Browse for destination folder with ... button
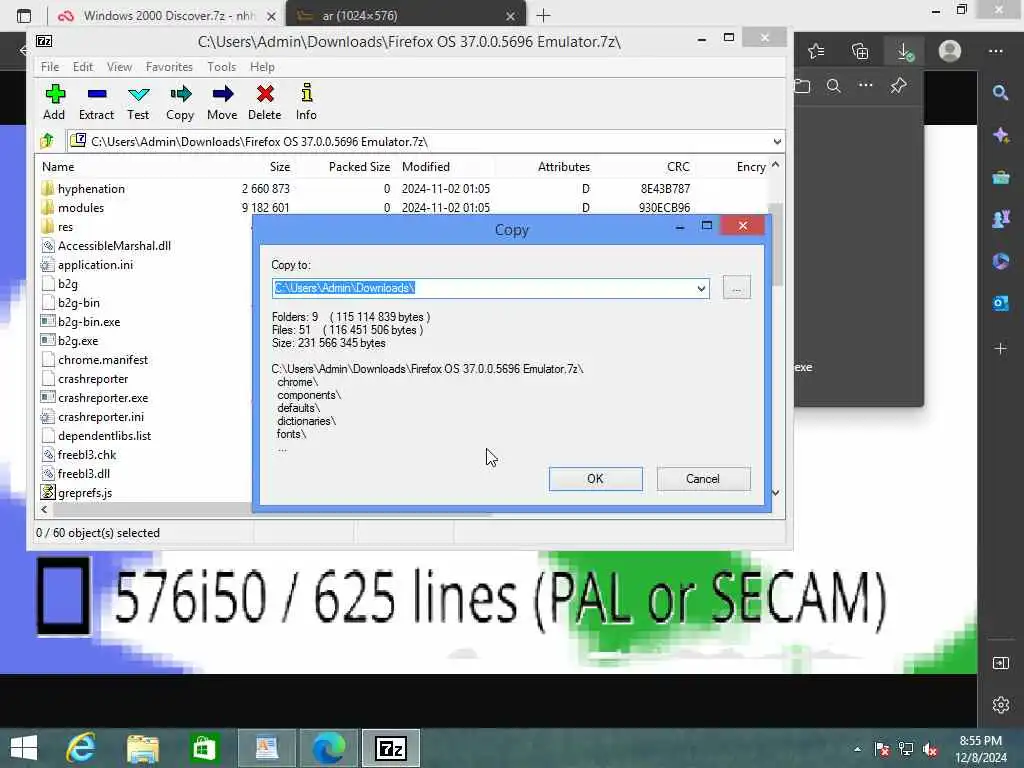Image resolution: width=1024 pixels, height=768 pixels. click(737, 287)
